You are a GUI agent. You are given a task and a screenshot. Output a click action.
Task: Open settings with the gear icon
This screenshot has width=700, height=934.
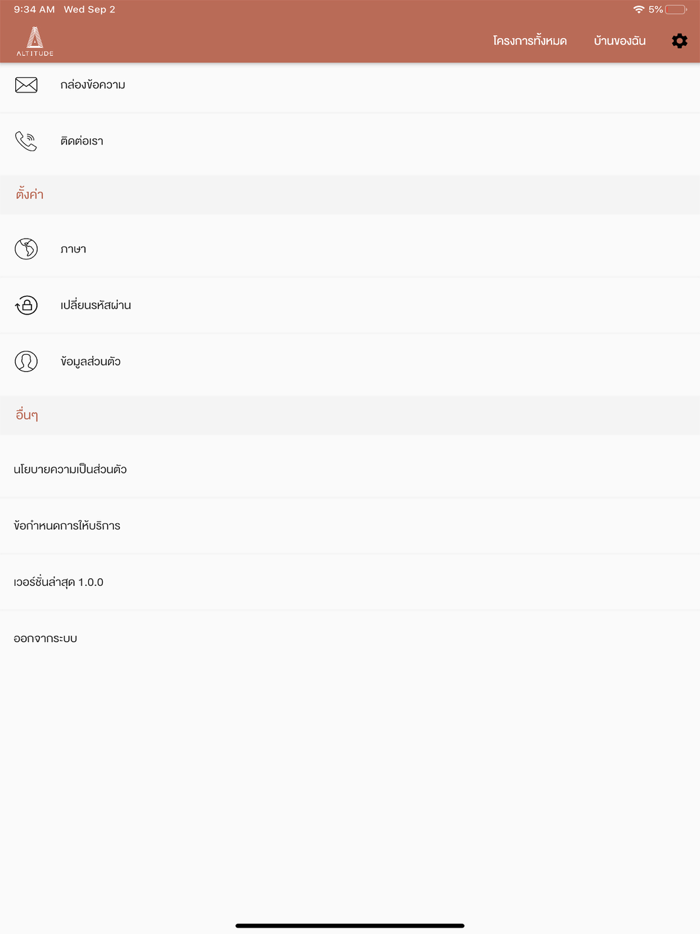680,41
